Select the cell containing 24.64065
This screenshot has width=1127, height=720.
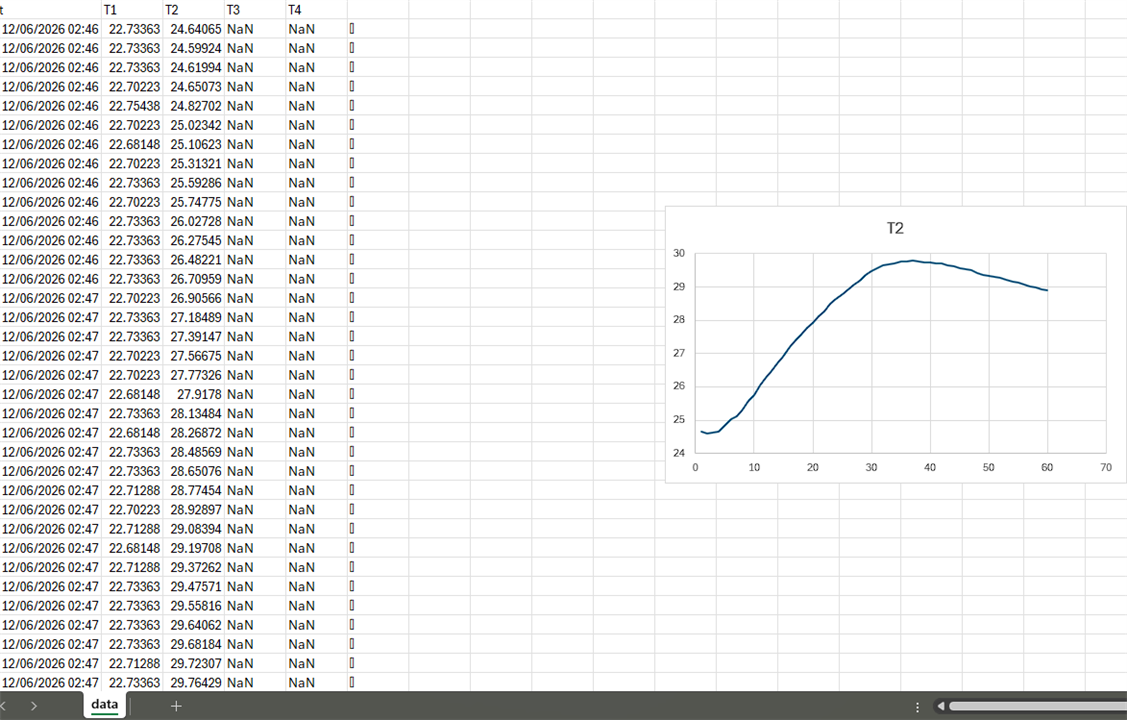193,29
